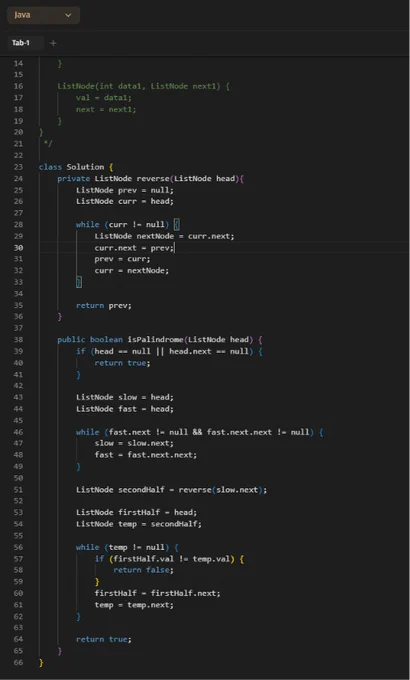Click 'while (temp != null) {' line
410x680 pixels.
127,547
